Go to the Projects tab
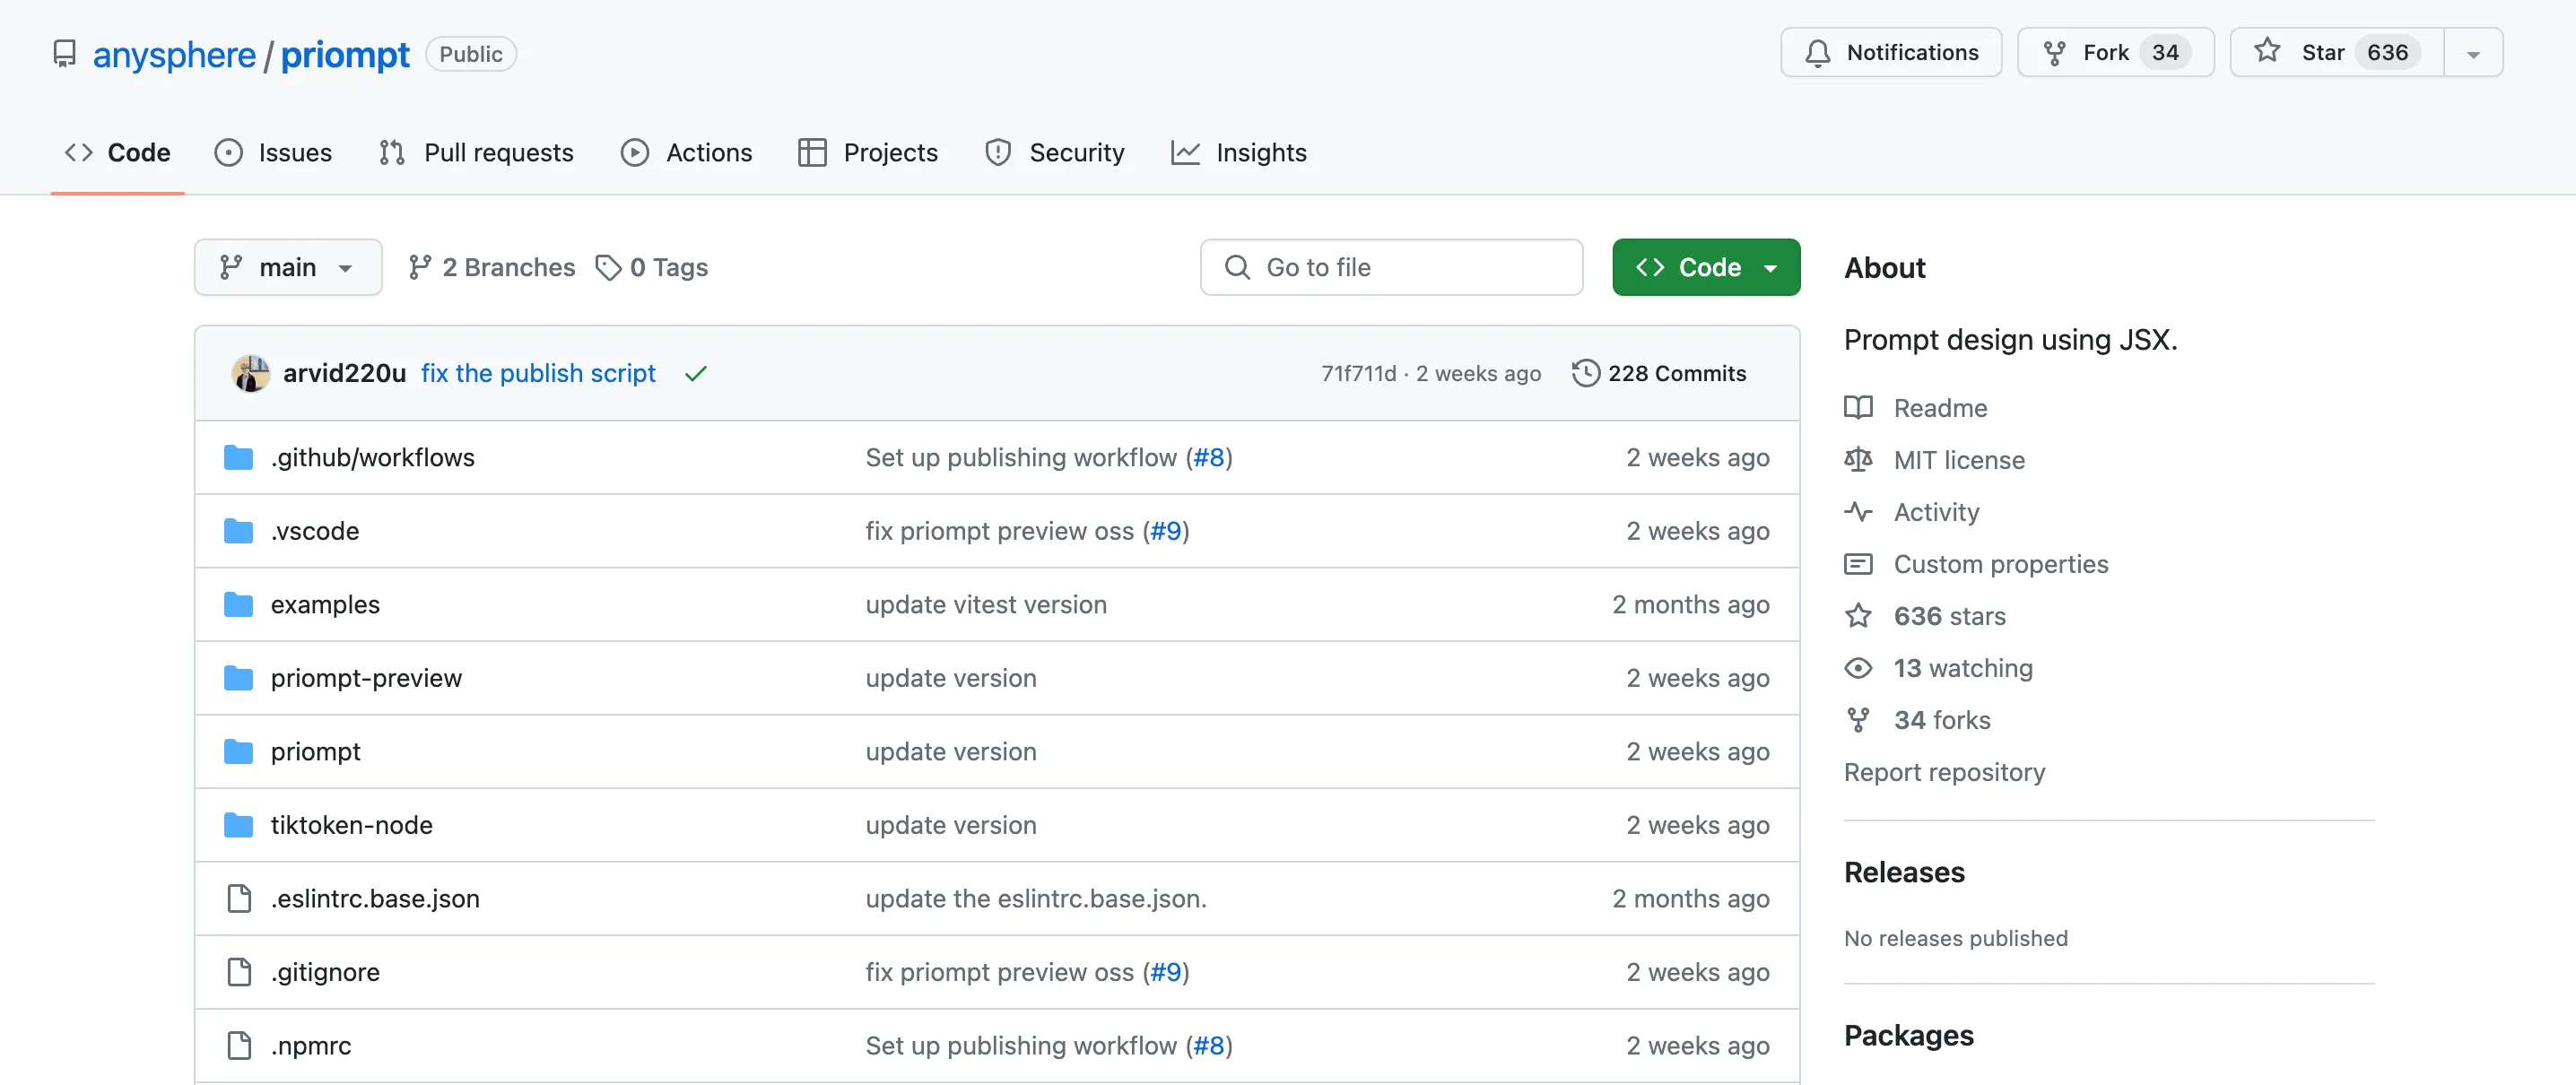Viewport: 2576px width, 1085px height. (868, 152)
